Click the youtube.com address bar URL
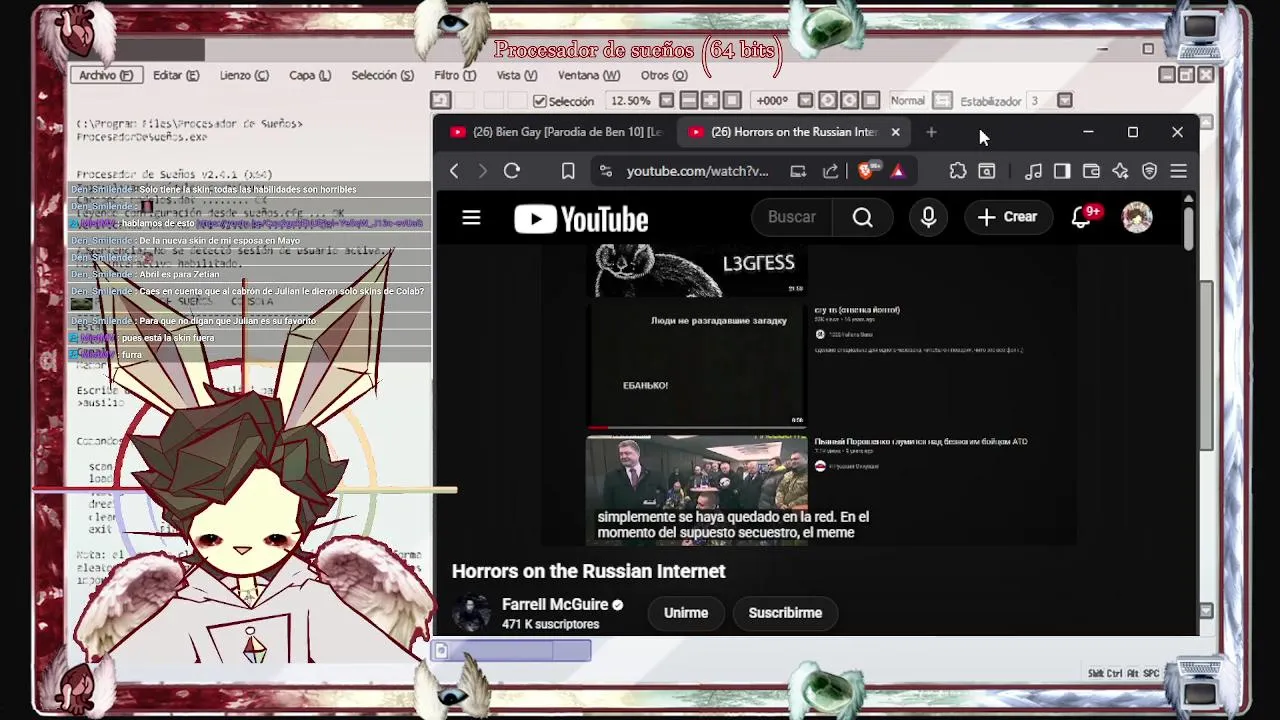The image size is (1280, 720). [697, 171]
